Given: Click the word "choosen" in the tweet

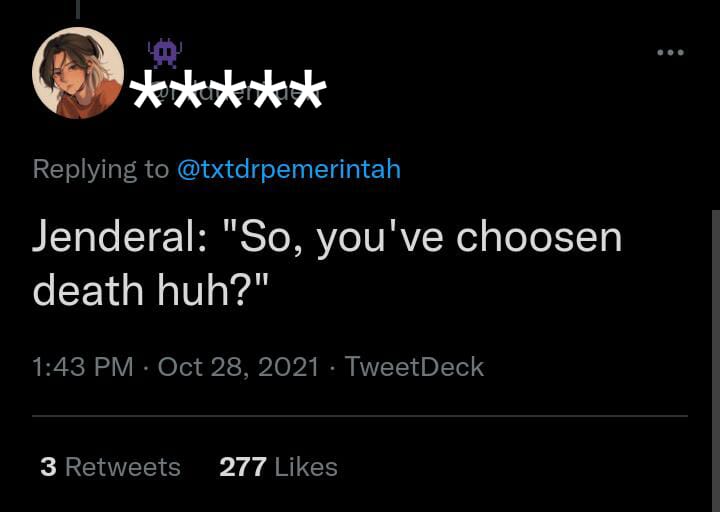Looking at the screenshot, I should point(539,238).
